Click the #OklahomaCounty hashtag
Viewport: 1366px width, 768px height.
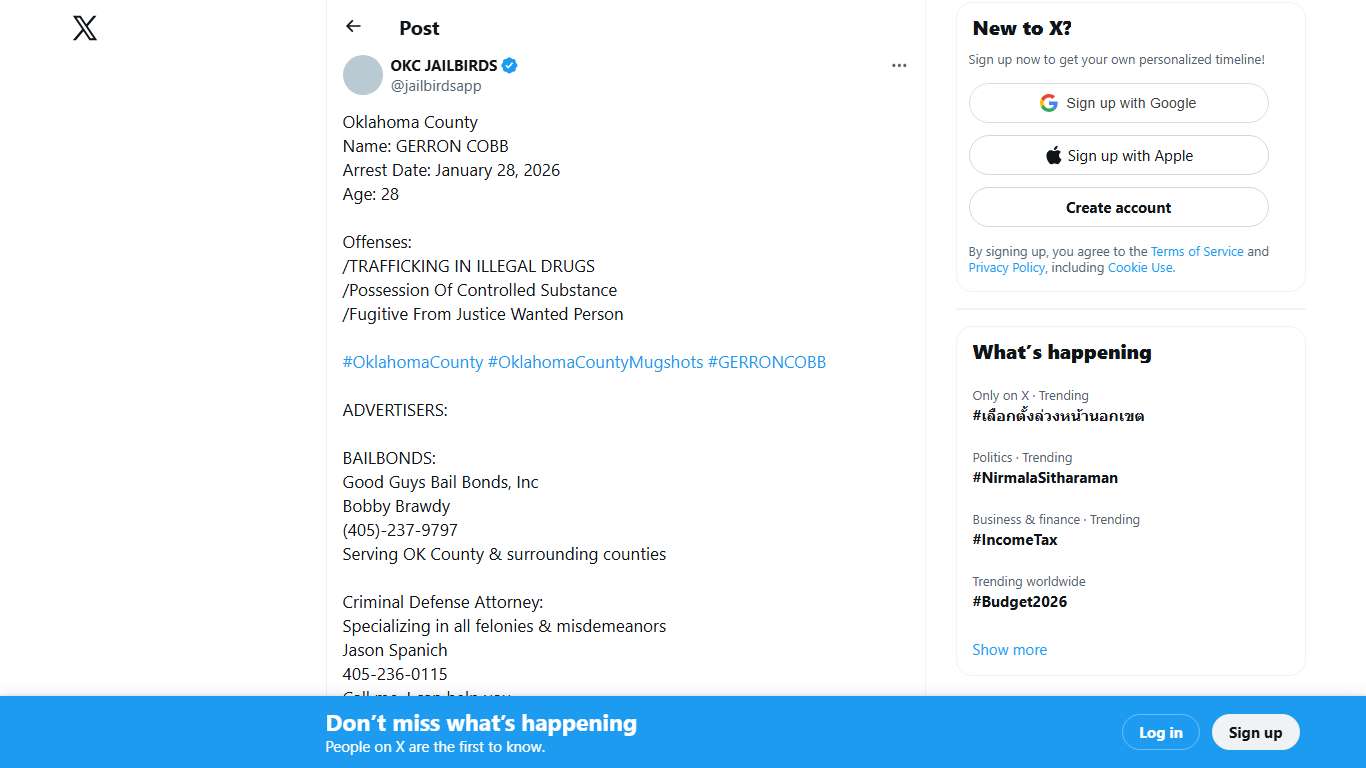tap(413, 362)
